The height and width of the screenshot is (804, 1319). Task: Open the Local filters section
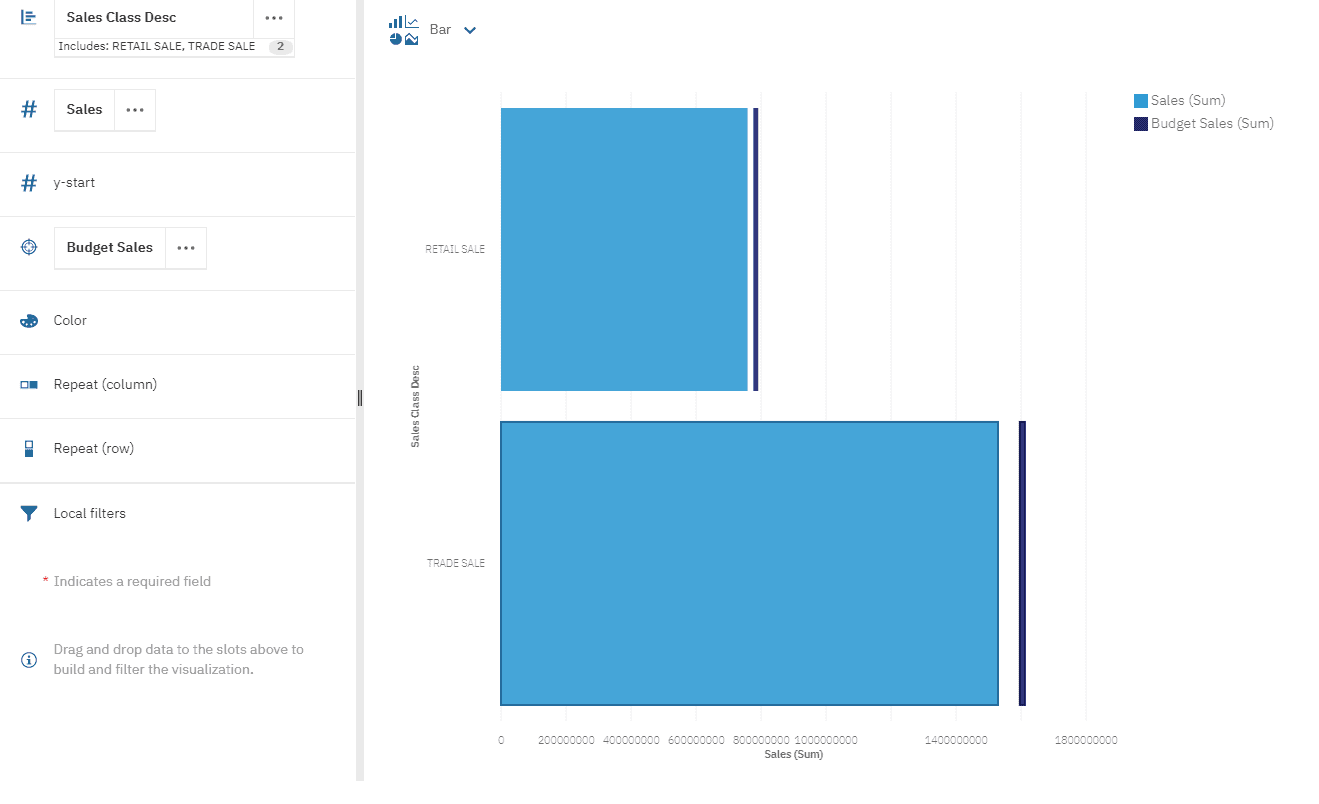pyautogui.click(x=178, y=513)
